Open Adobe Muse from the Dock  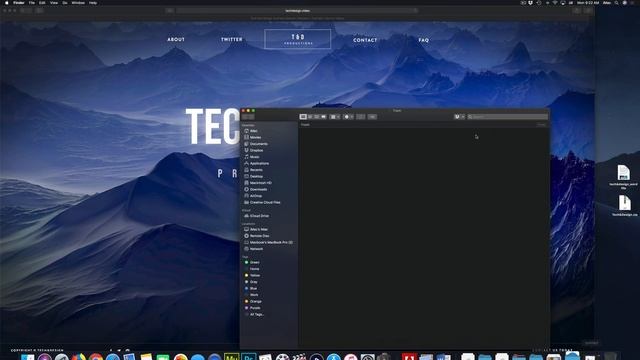pyautogui.click(x=231, y=357)
